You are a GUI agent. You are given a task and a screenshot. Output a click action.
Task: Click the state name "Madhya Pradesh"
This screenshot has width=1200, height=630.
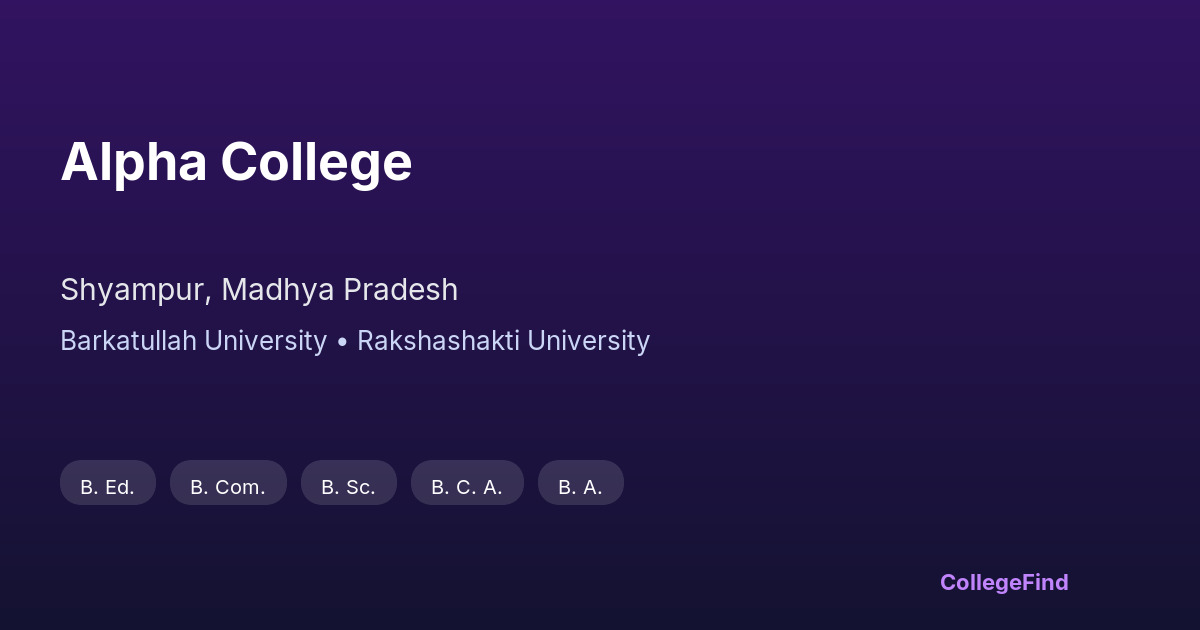point(340,290)
